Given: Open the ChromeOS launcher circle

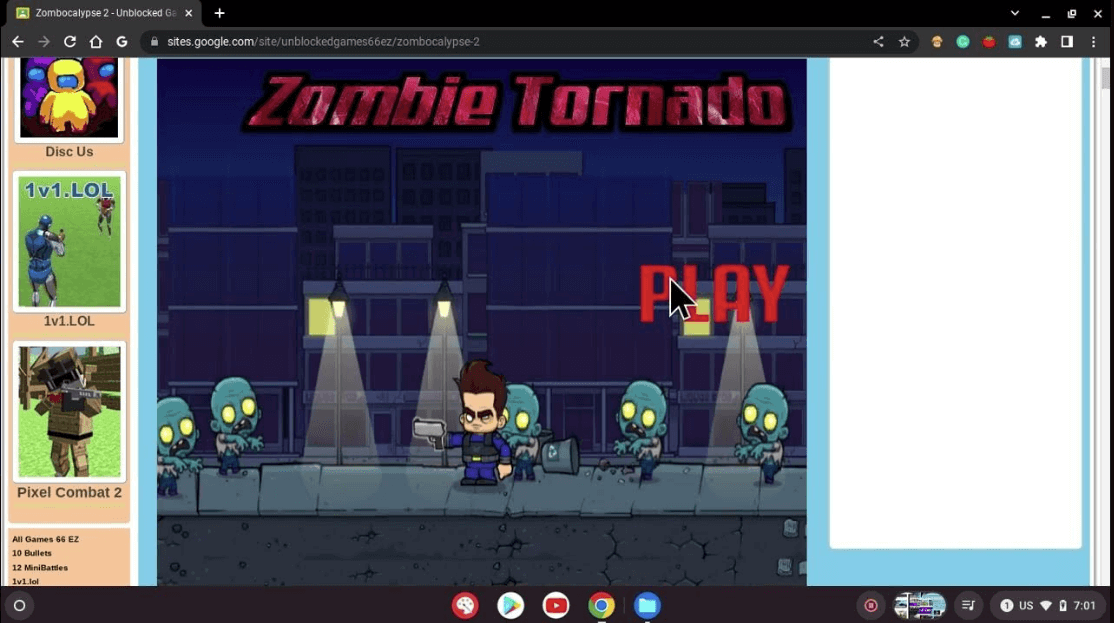Looking at the screenshot, I should point(20,605).
